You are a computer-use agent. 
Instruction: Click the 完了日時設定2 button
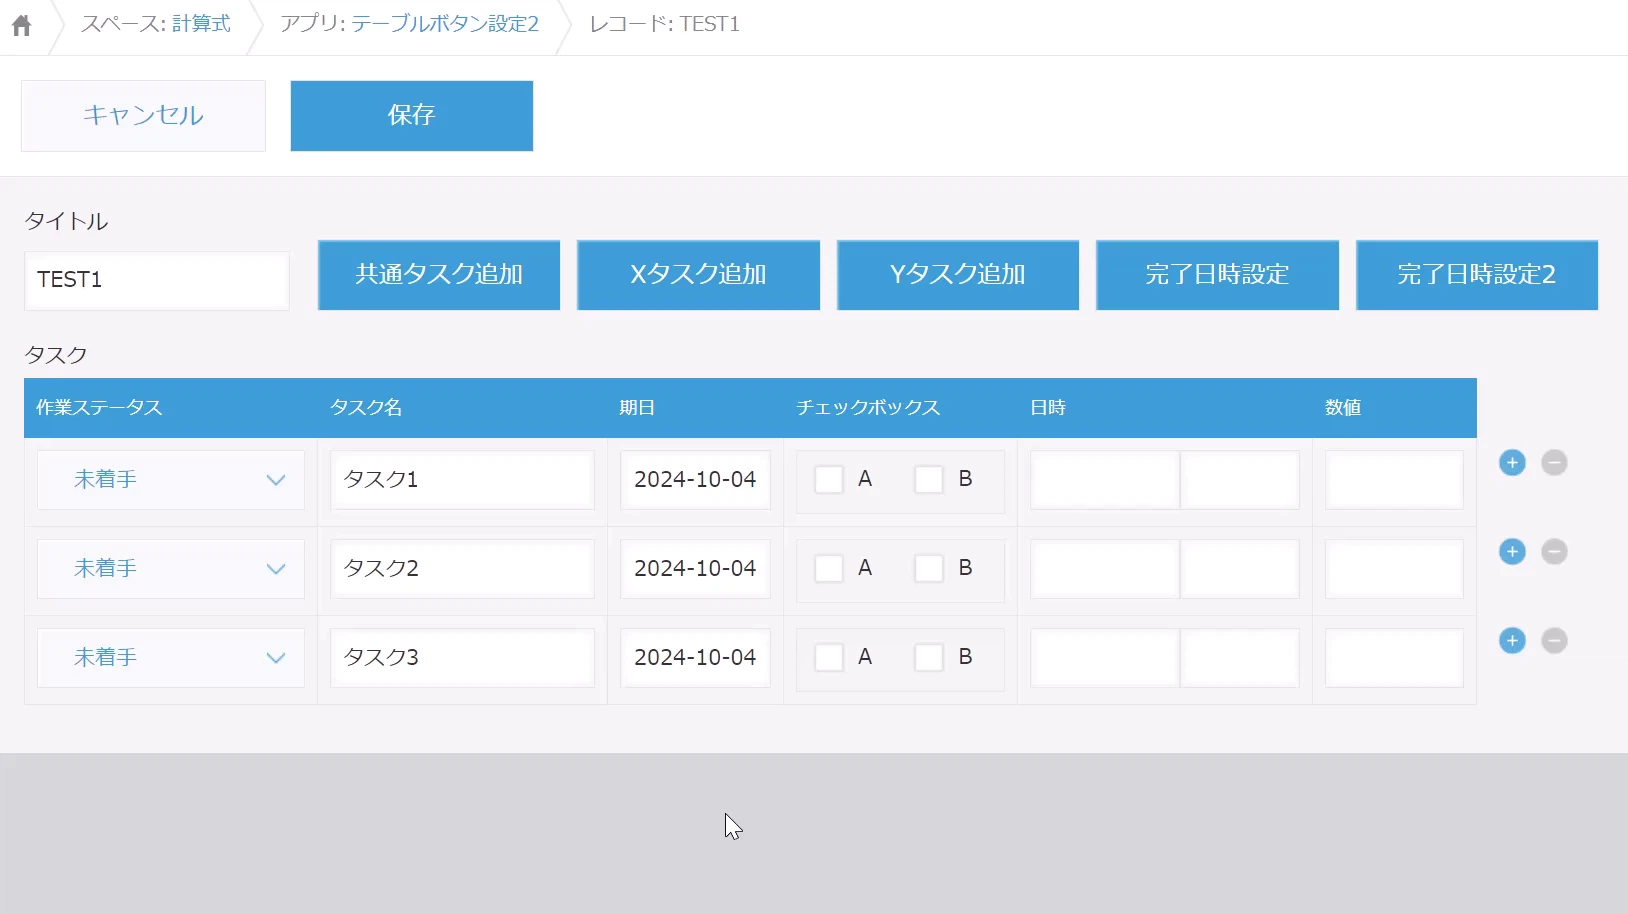coord(1477,275)
